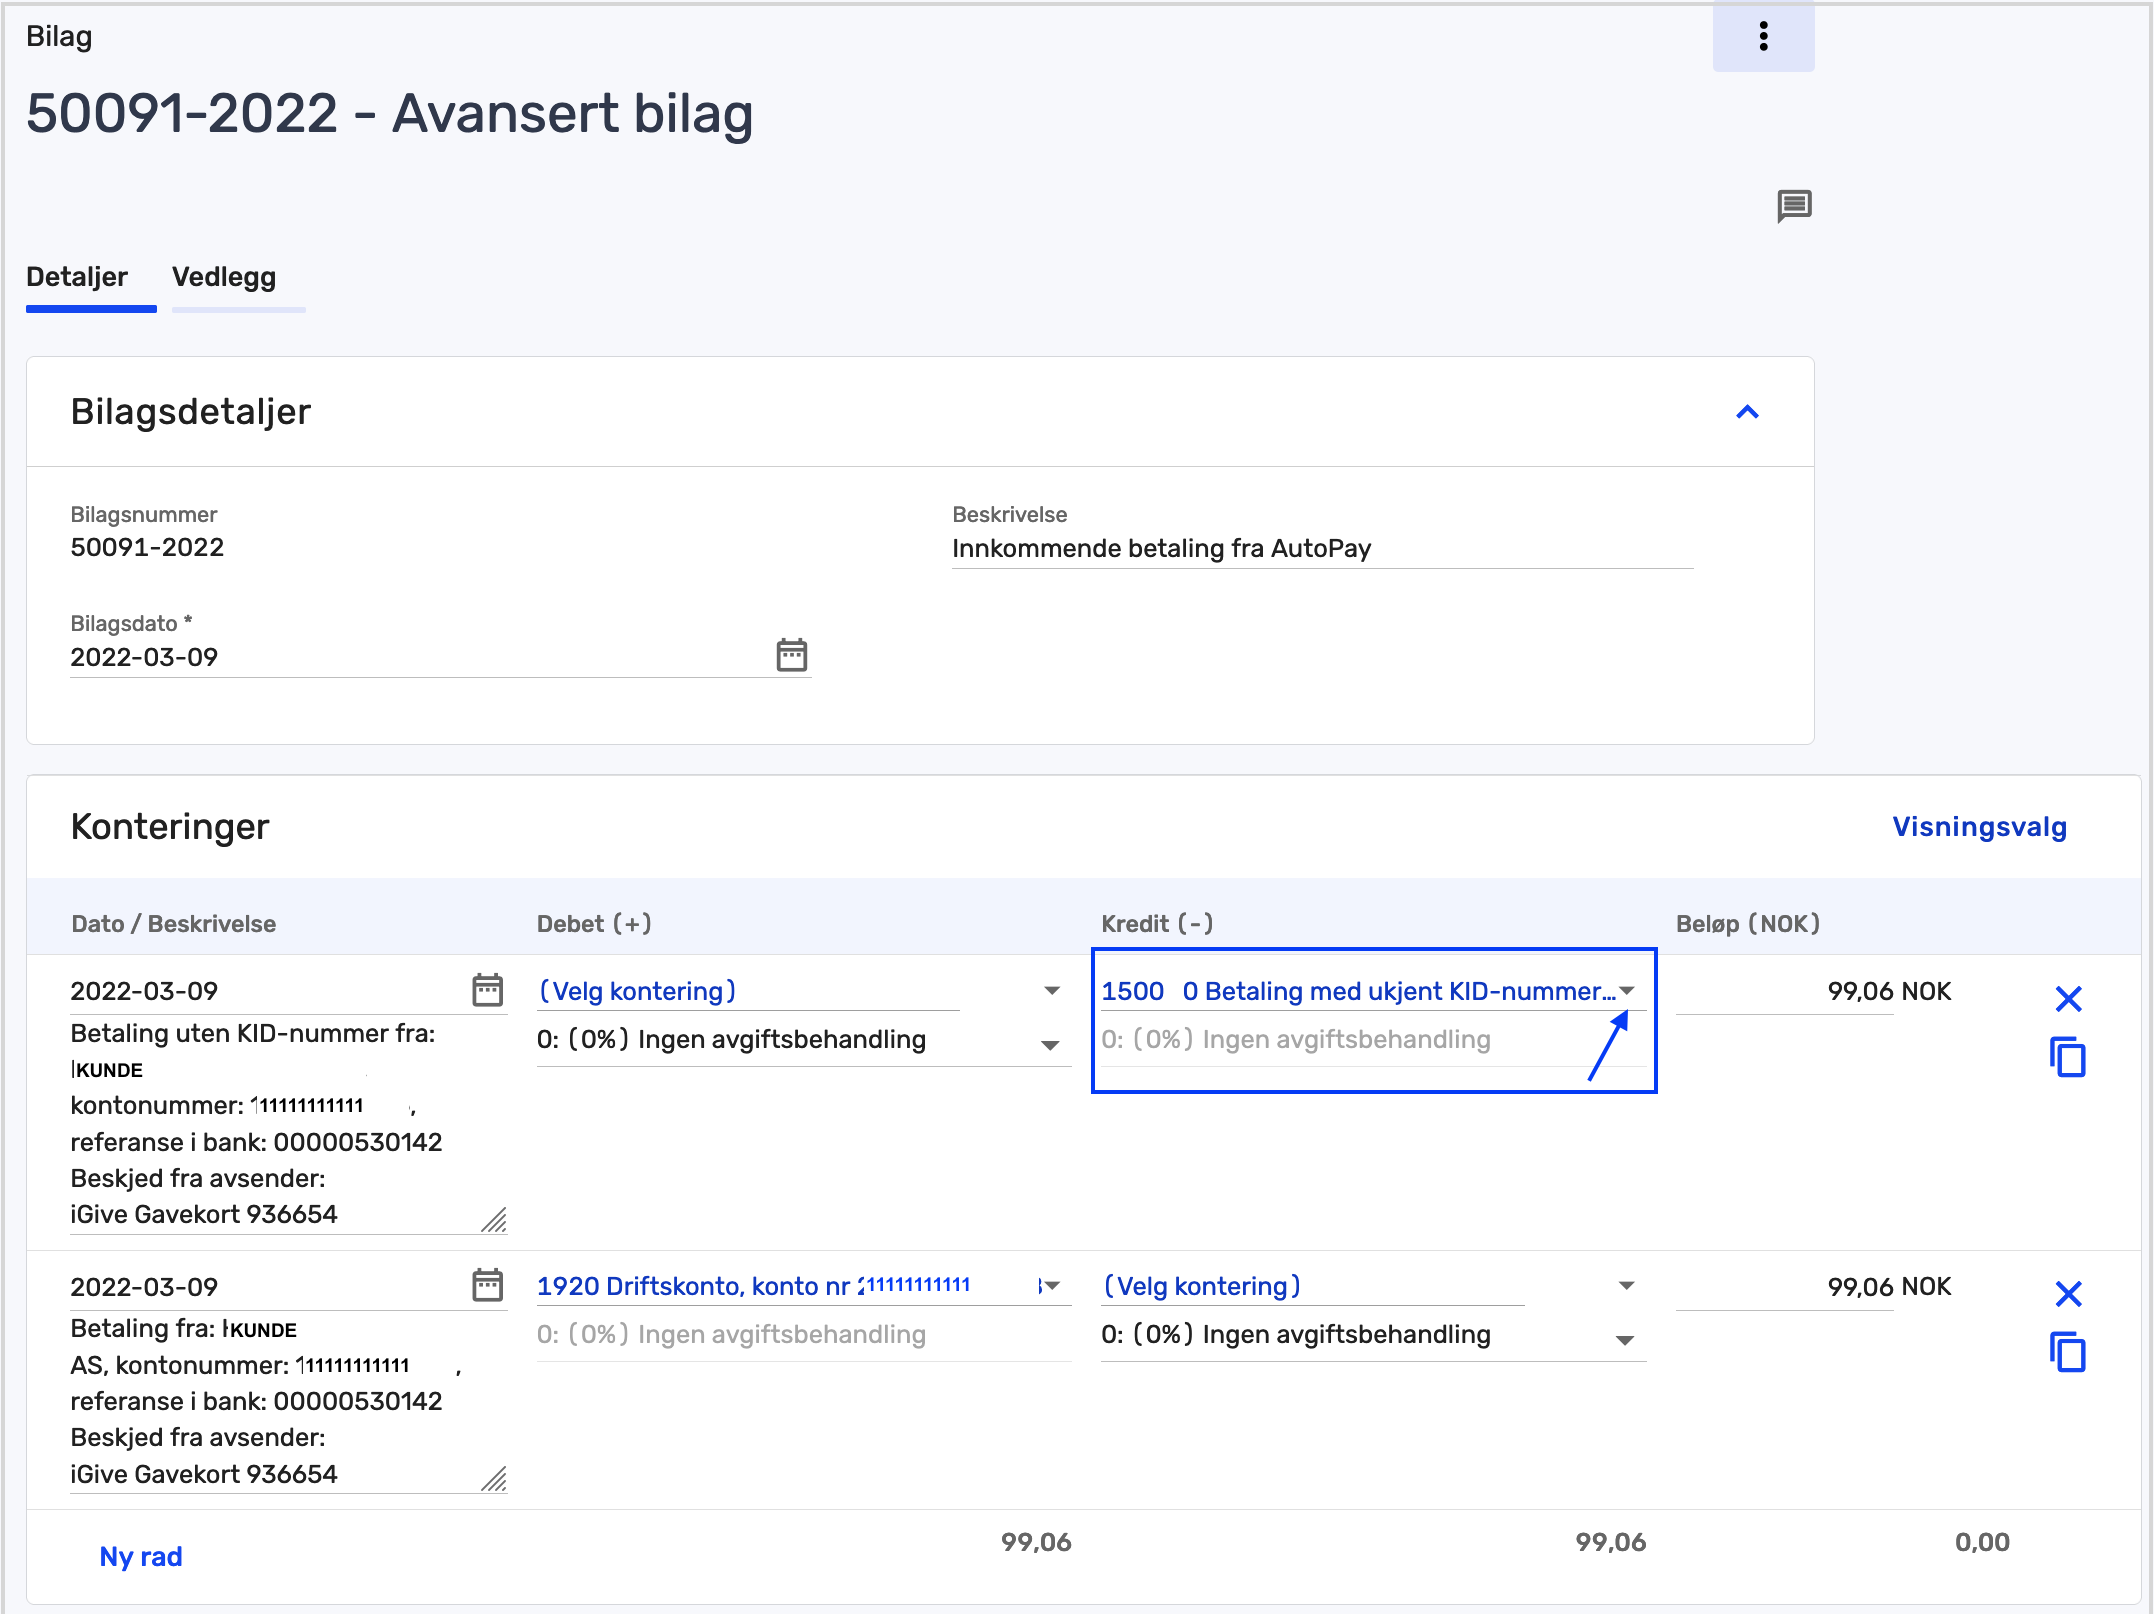Edit the first row's description starting Betaling uten KID-nummer
The height and width of the screenshot is (1614, 2154).
[x=288, y=1124]
